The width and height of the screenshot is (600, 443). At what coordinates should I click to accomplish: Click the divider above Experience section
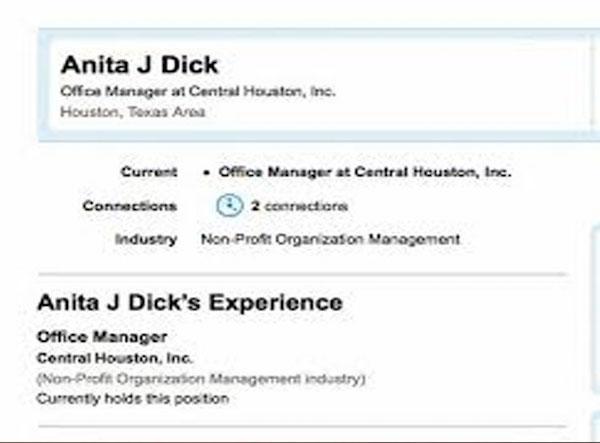click(x=300, y=273)
